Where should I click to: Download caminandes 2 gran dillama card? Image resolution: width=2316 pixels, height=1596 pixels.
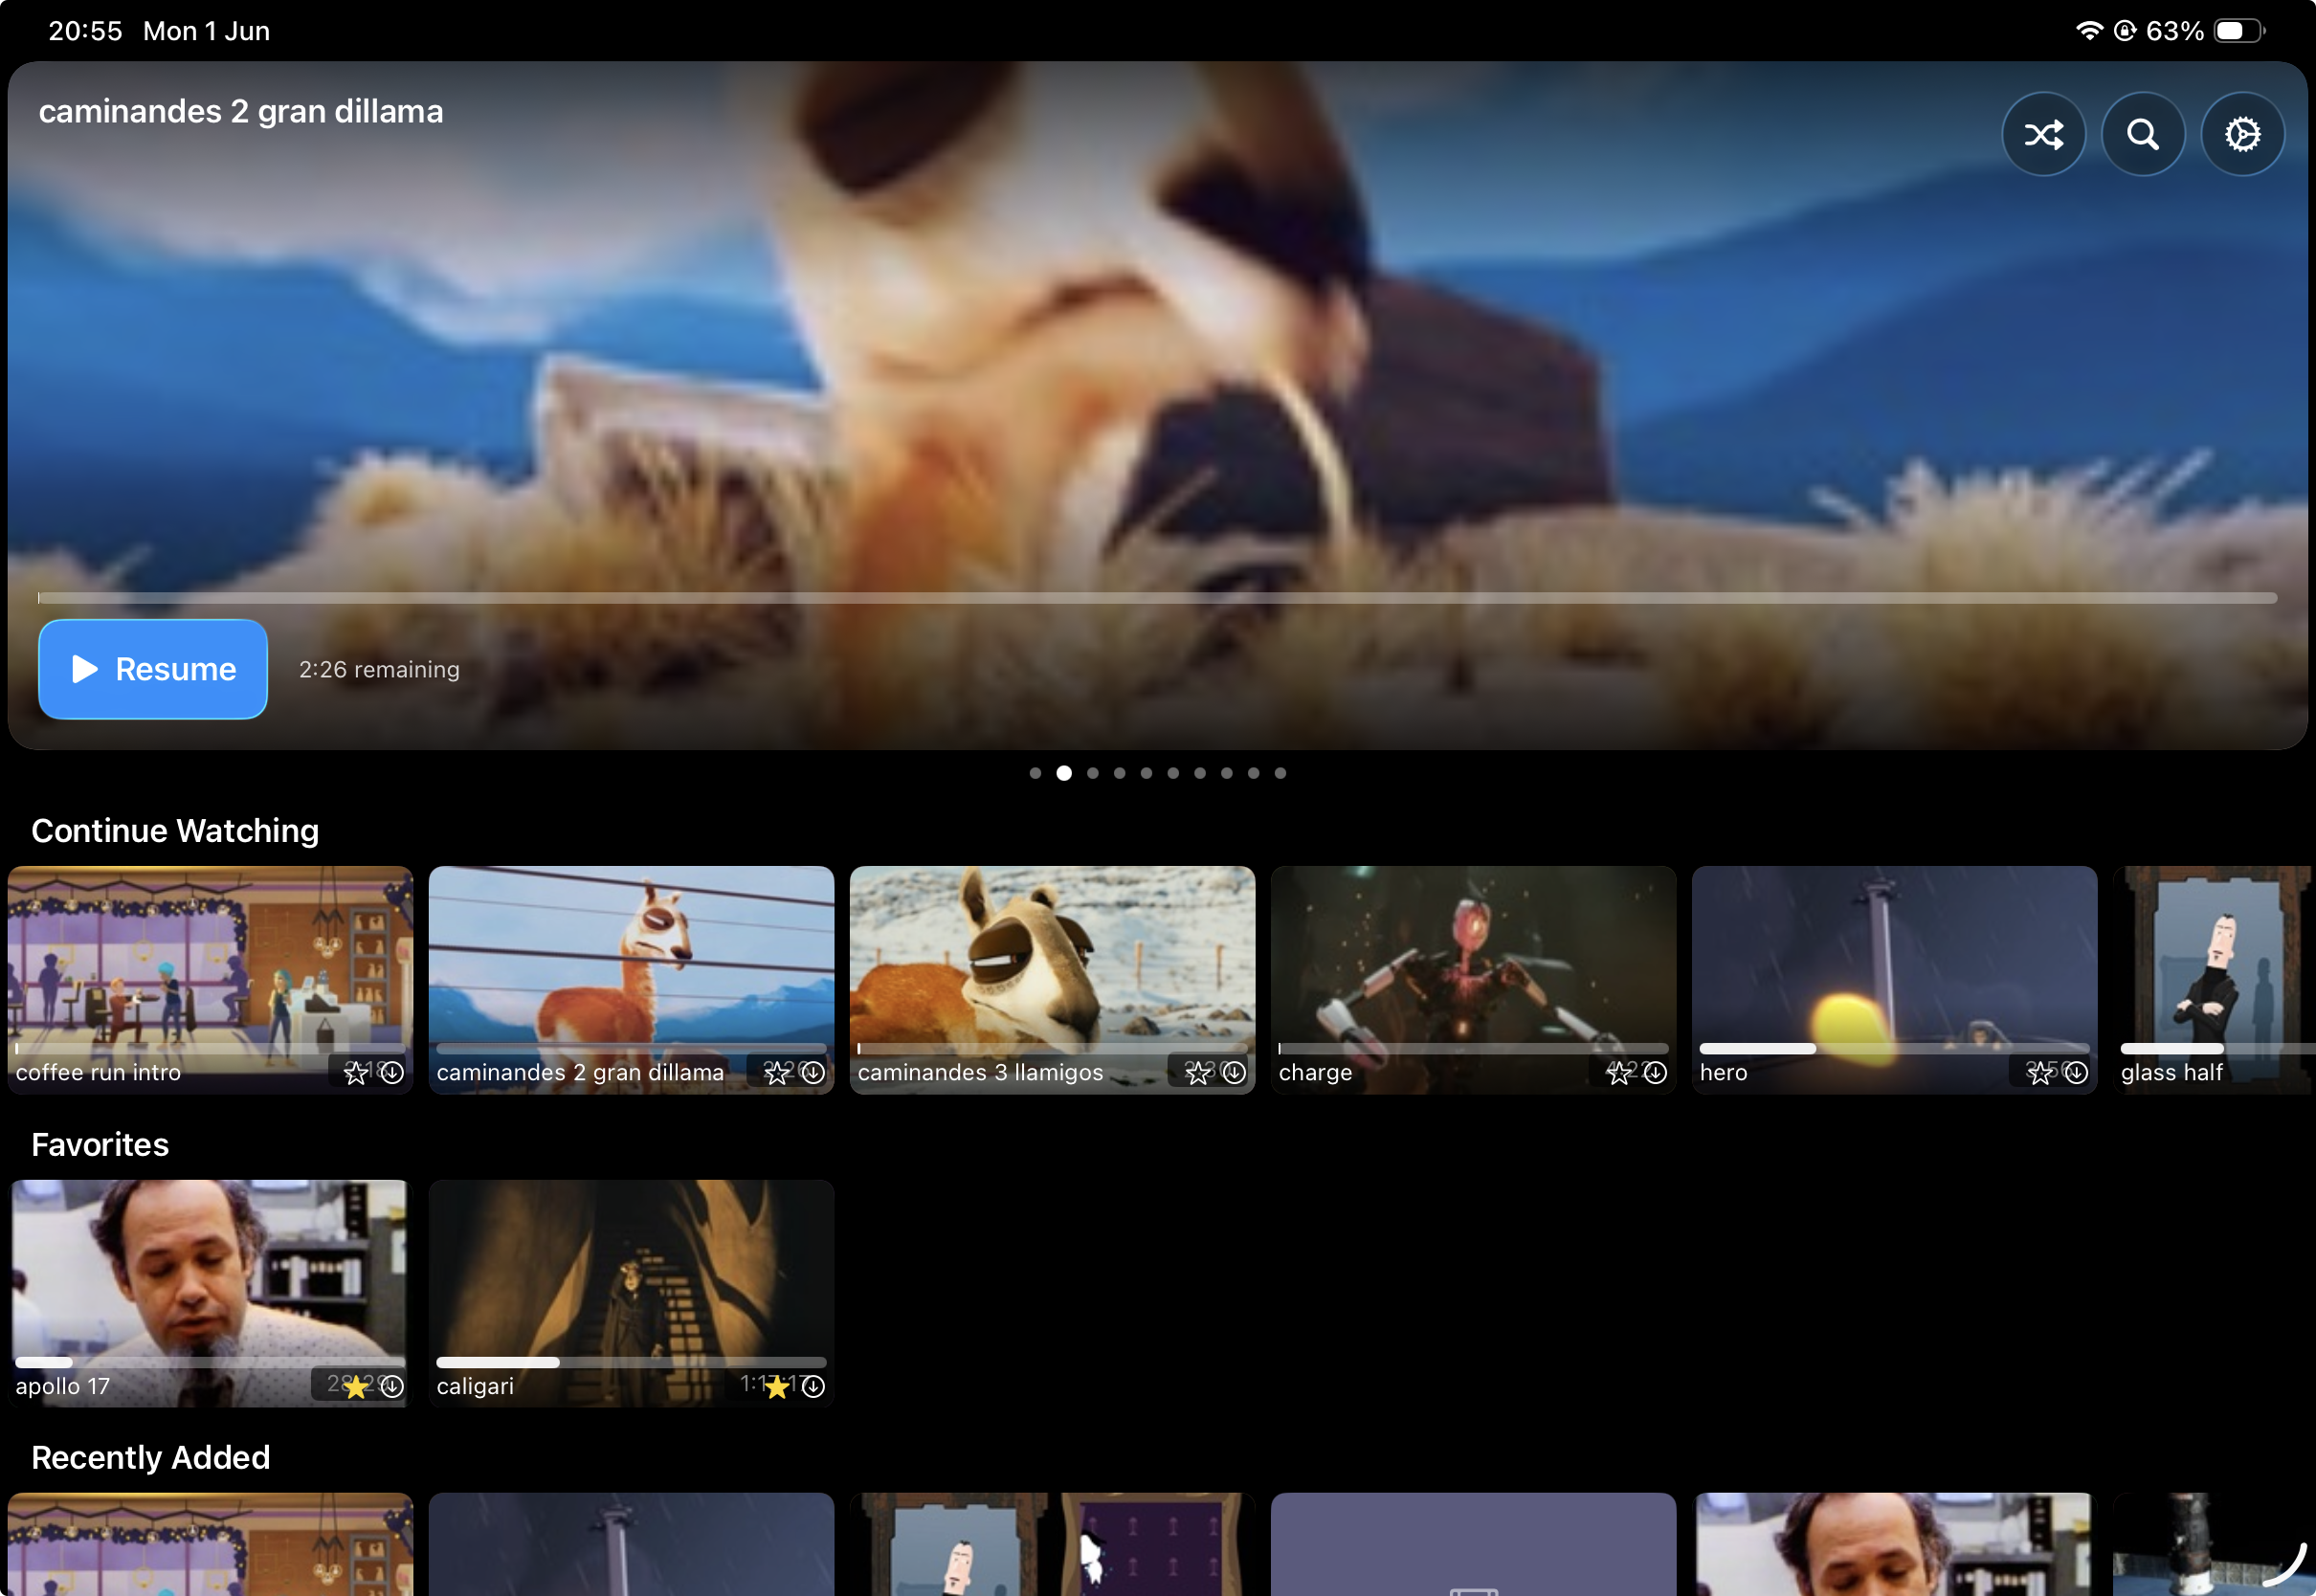[813, 1072]
